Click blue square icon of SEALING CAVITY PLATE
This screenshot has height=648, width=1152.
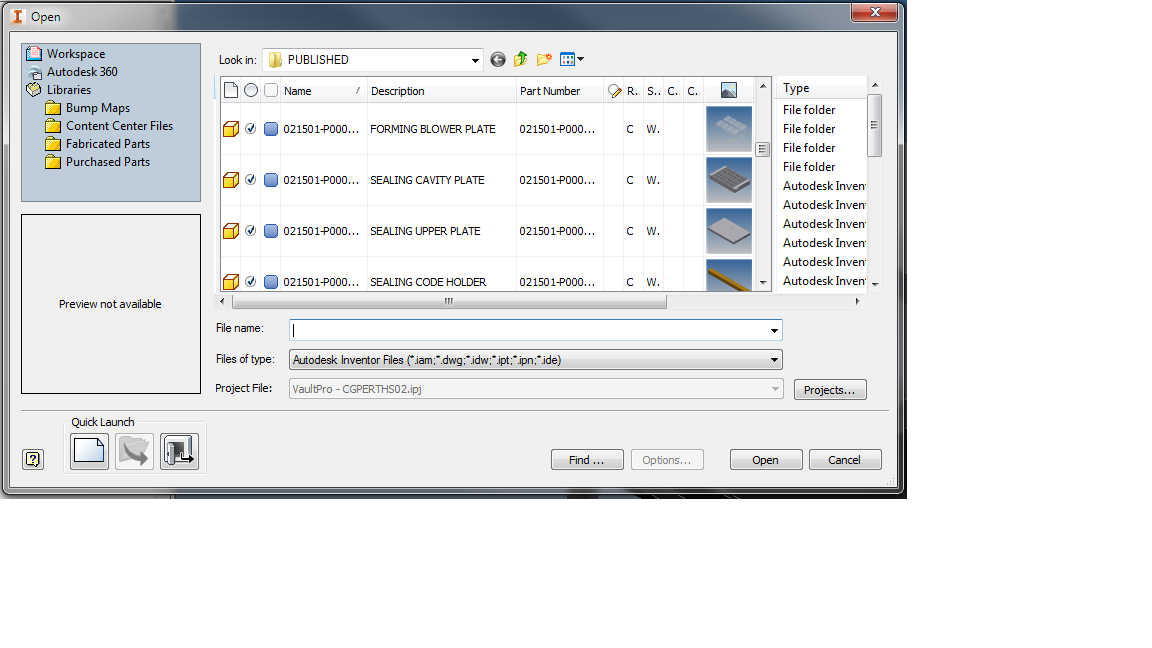click(271, 180)
